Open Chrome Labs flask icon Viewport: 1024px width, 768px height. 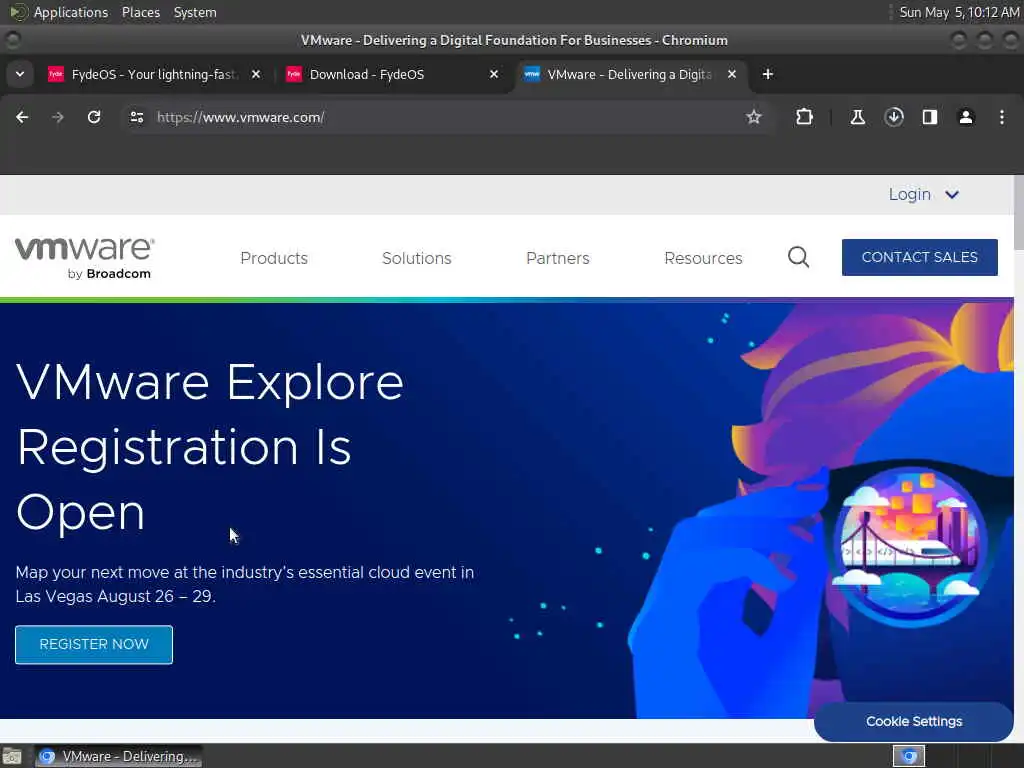[857, 117]
